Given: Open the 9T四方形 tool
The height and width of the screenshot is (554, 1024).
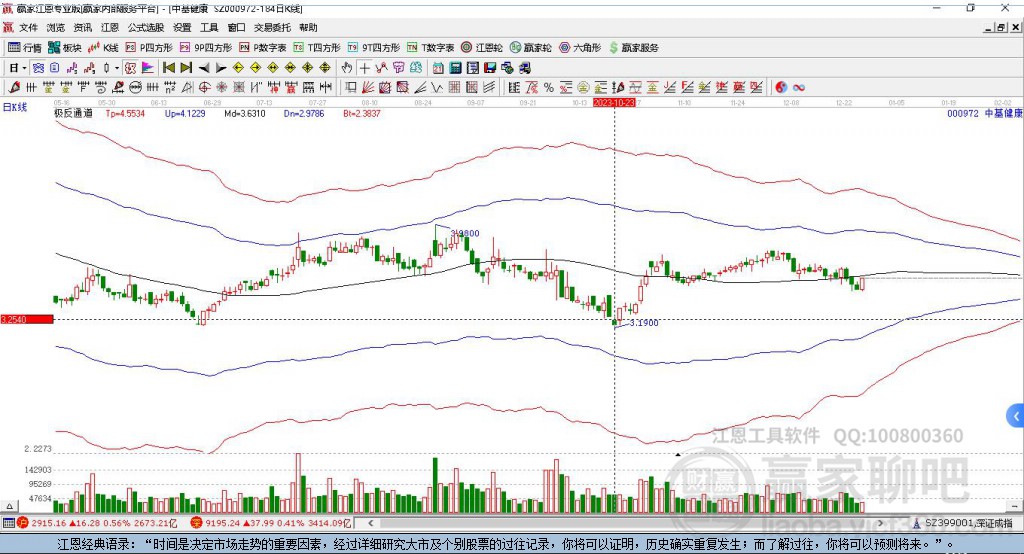Looking at the screenshot, I should (374, 48).
